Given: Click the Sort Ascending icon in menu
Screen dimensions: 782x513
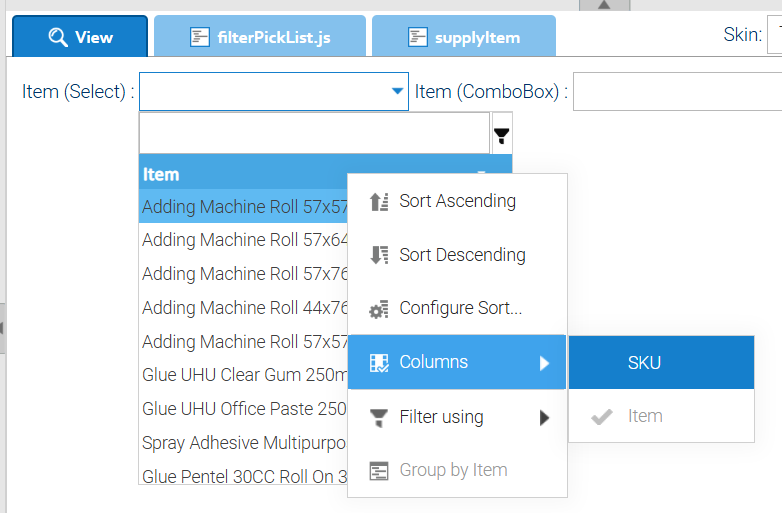Looking at the screenshot, I should 379,202.
